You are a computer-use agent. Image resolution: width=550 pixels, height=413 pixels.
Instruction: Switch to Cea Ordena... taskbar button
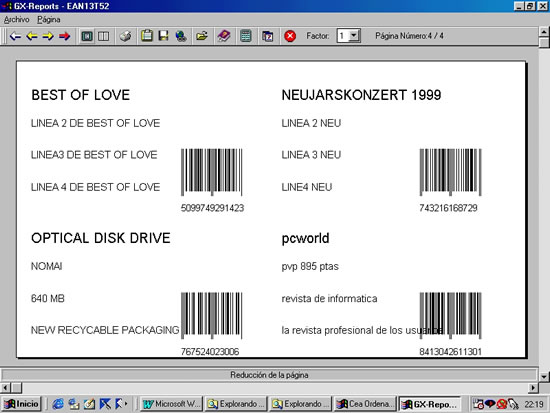(365, 404)
